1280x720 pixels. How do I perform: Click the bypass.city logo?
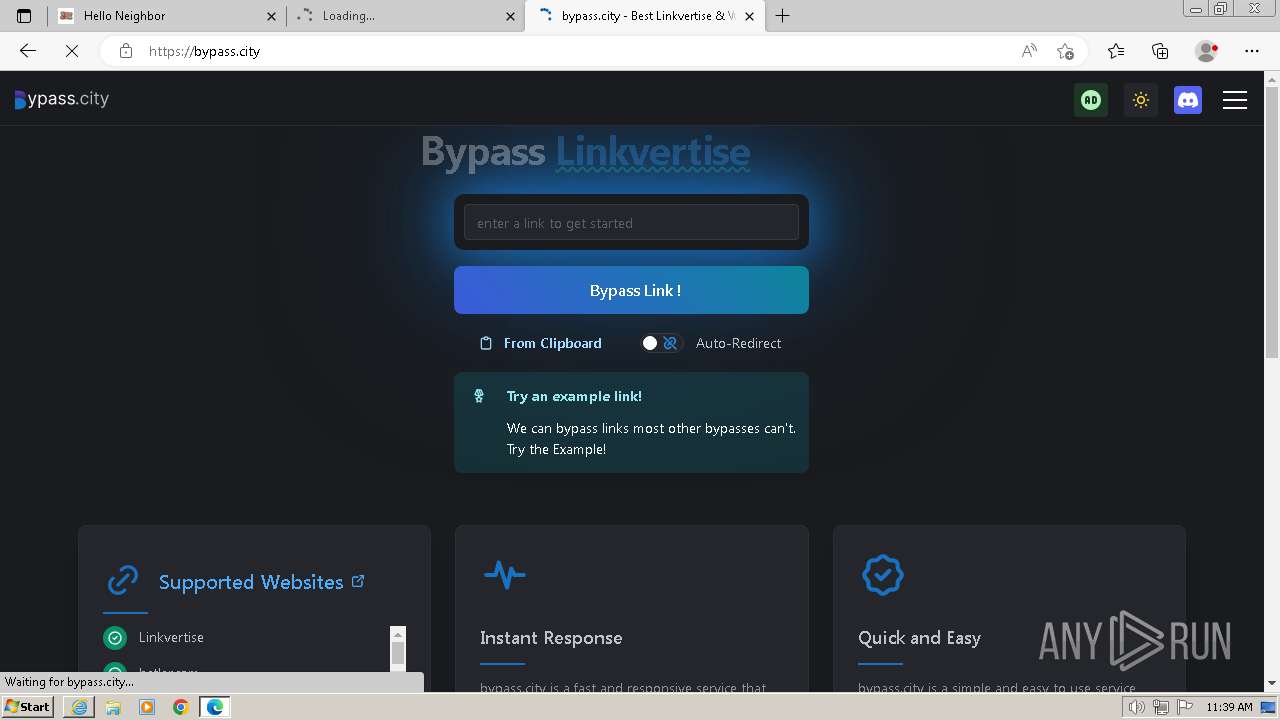tap(62, 99)
